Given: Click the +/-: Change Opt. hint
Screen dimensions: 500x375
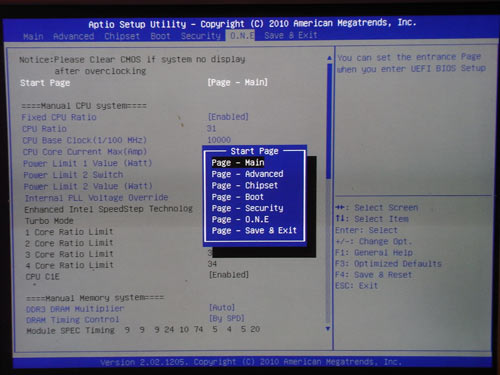Looking at the screenshot, I should coord(374,242).
